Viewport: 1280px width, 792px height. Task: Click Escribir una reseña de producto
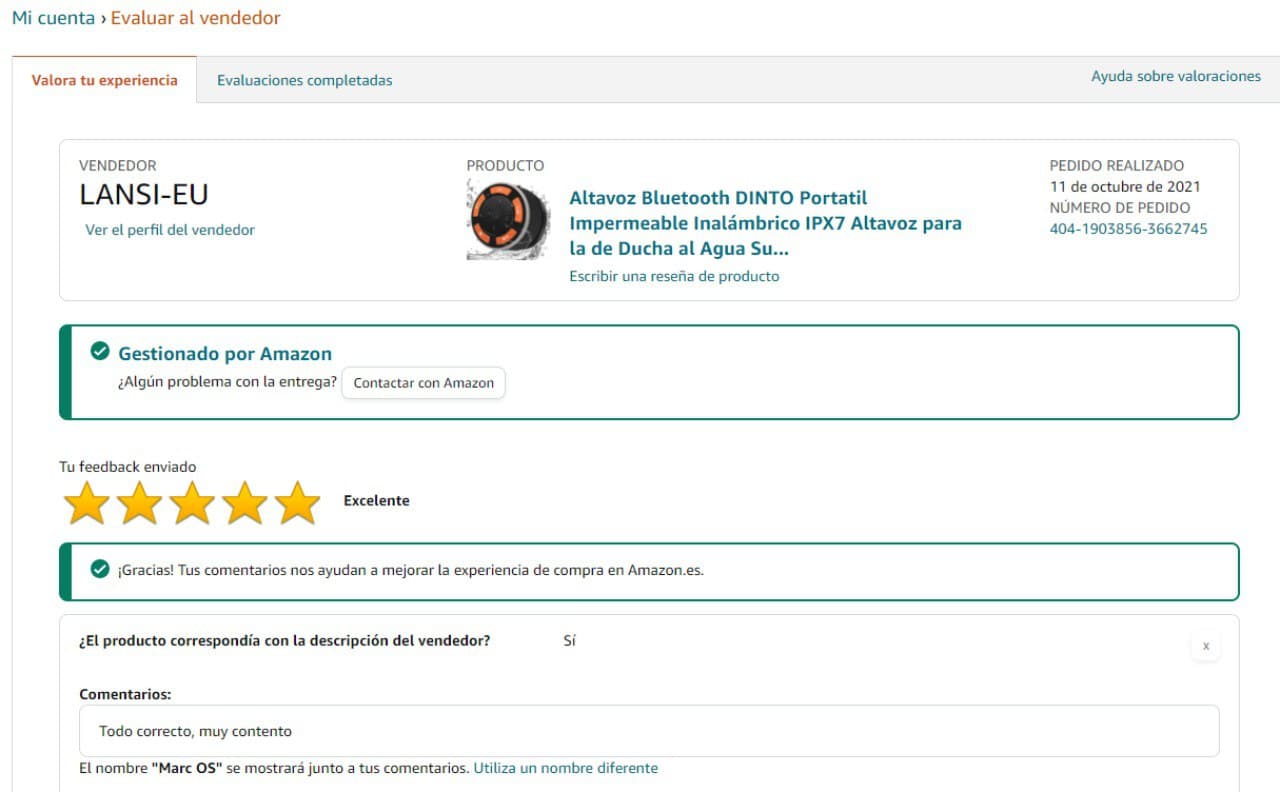[x=674, y=276]
